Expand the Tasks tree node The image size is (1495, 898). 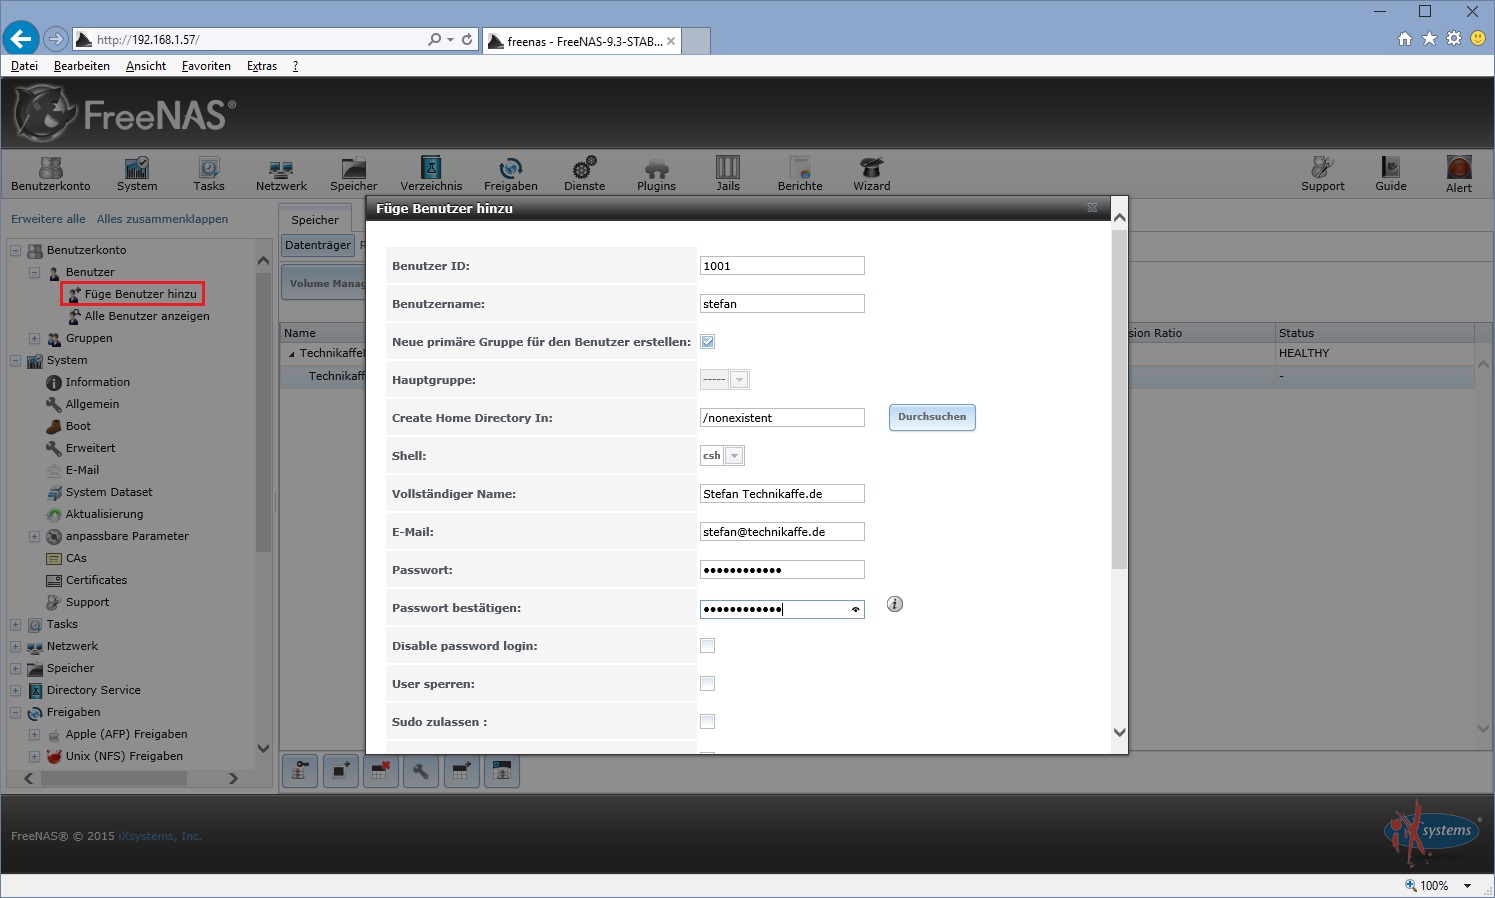click(x=15, y=624)
